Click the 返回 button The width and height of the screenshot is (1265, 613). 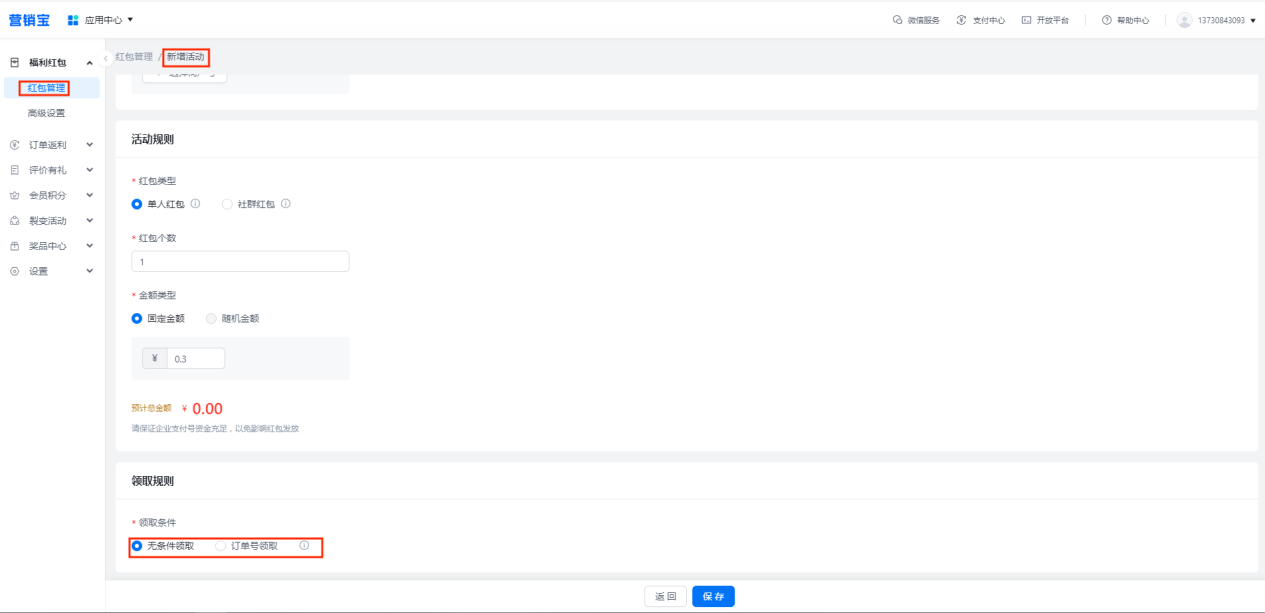pos(665,597)
